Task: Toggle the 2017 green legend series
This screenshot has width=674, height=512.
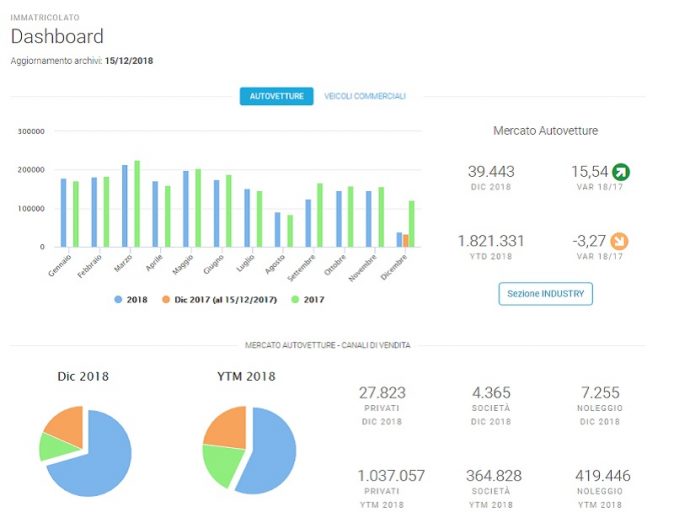Action: pos(308,300)
